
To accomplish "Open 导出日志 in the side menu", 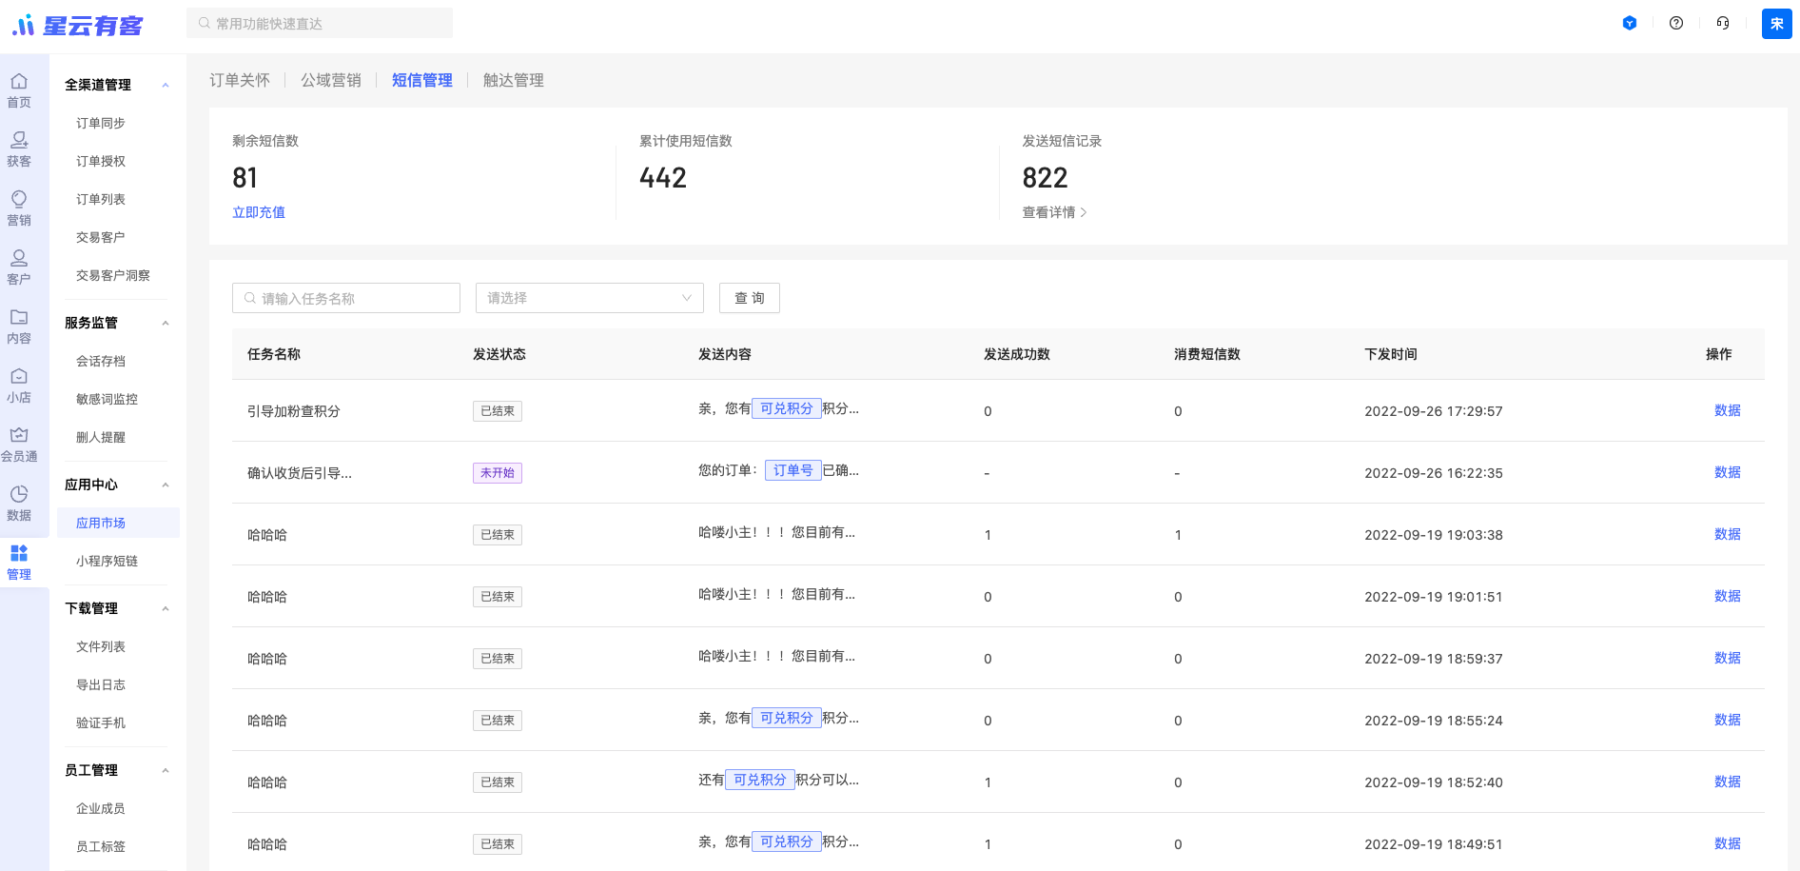I will point(101,685).
